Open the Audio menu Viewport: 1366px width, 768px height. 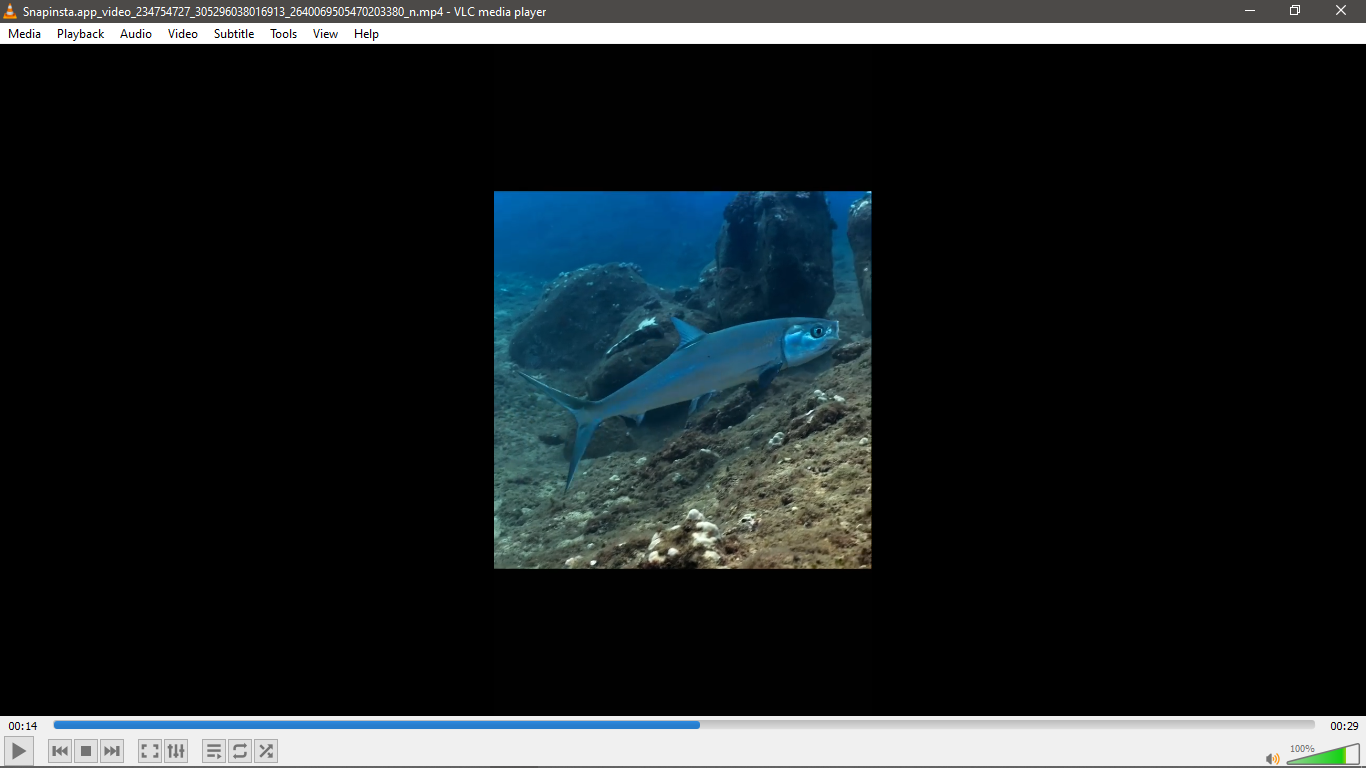click(x=136, y=34)
